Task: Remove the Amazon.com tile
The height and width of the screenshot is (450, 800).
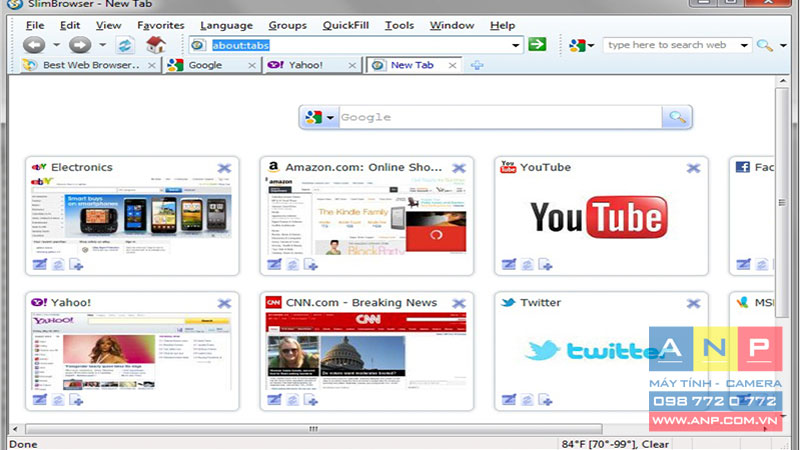Action: (459, 168)
